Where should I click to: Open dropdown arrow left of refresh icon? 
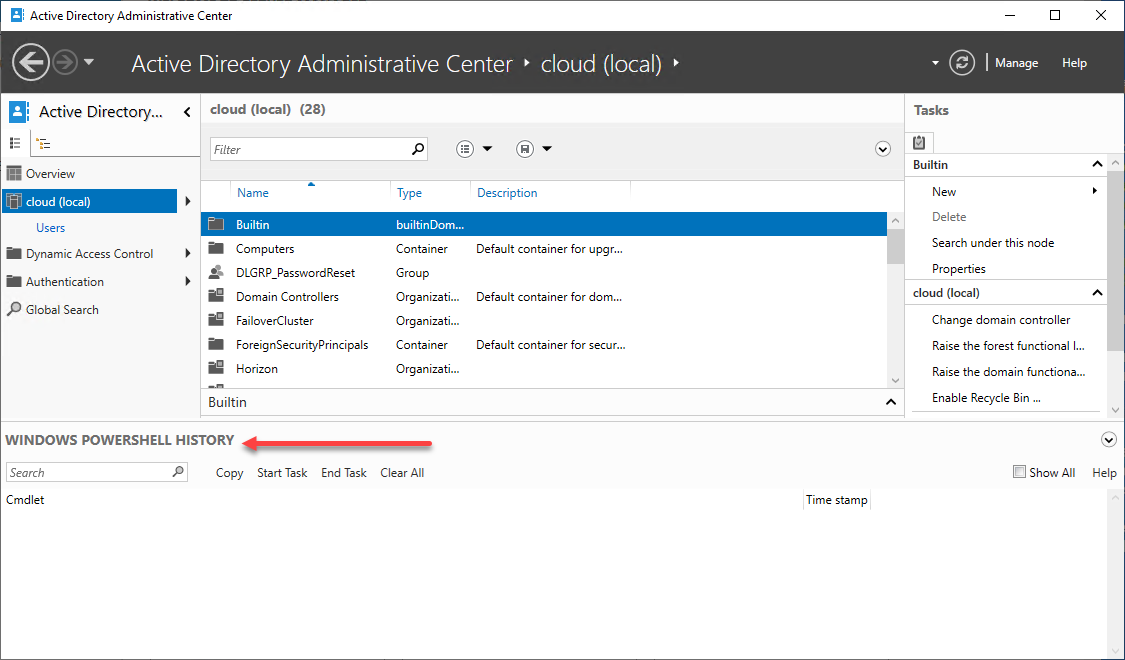tap(935, 63)
